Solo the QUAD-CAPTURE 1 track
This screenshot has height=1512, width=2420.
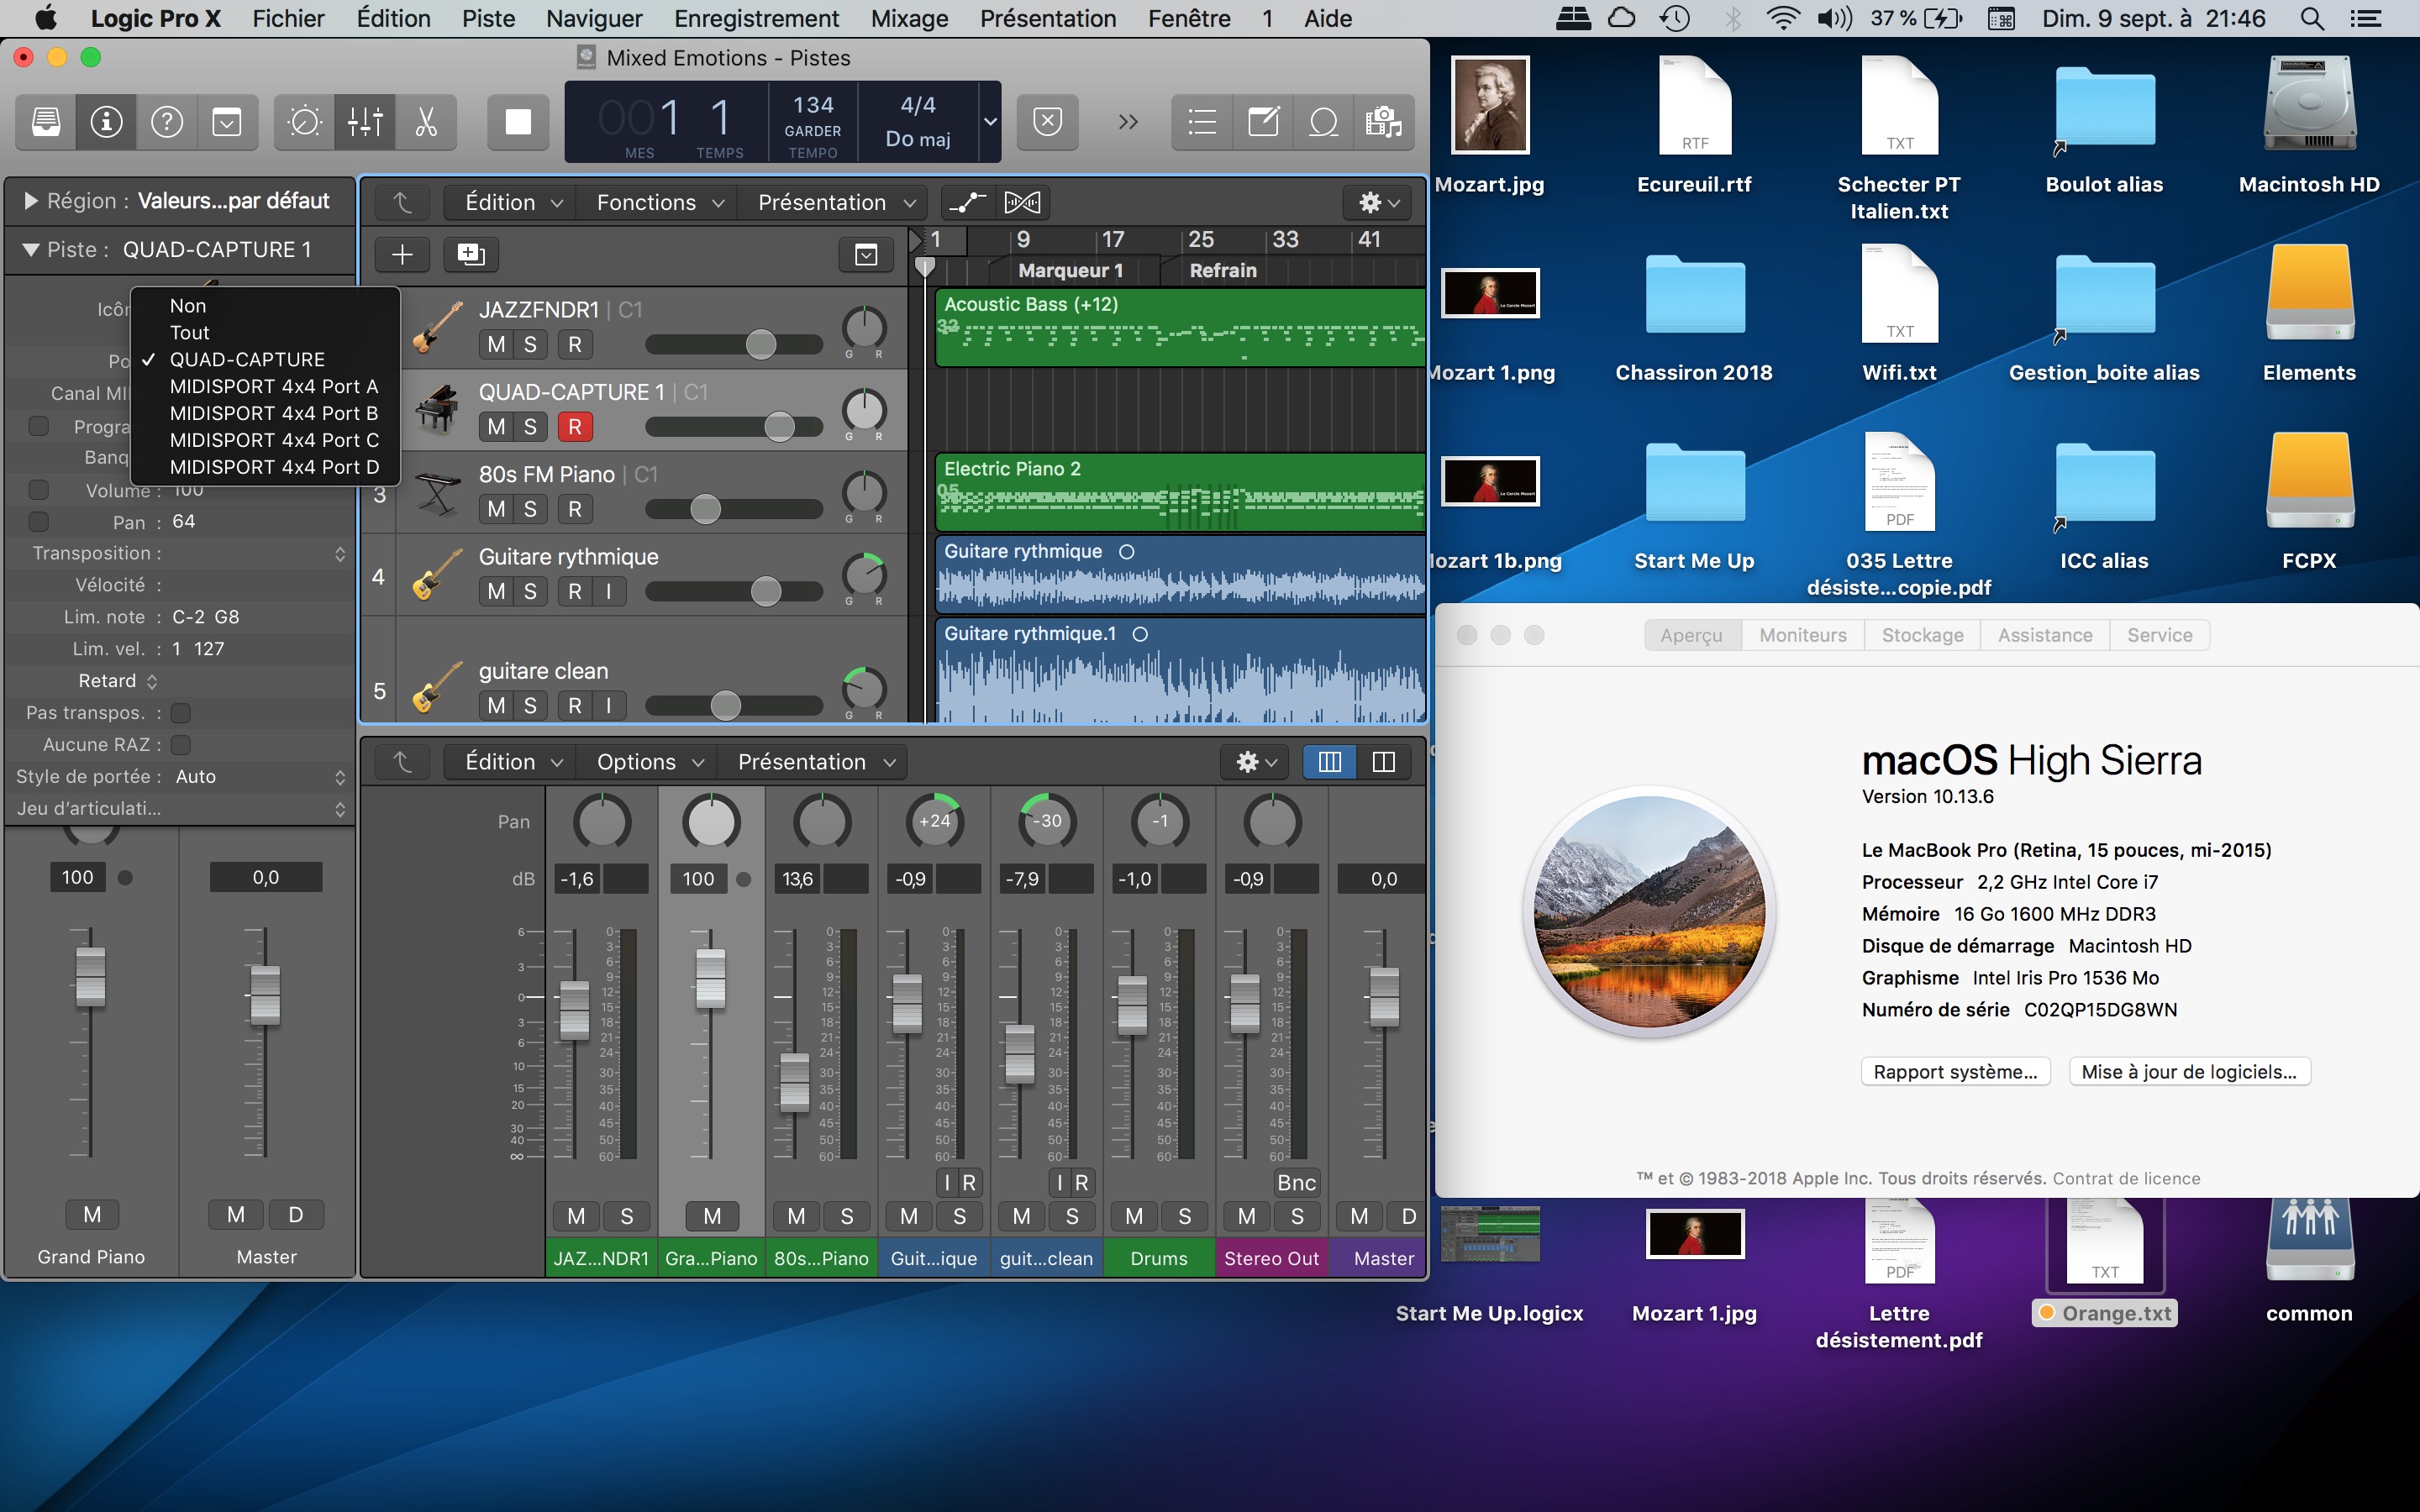(x=530, y=427)
